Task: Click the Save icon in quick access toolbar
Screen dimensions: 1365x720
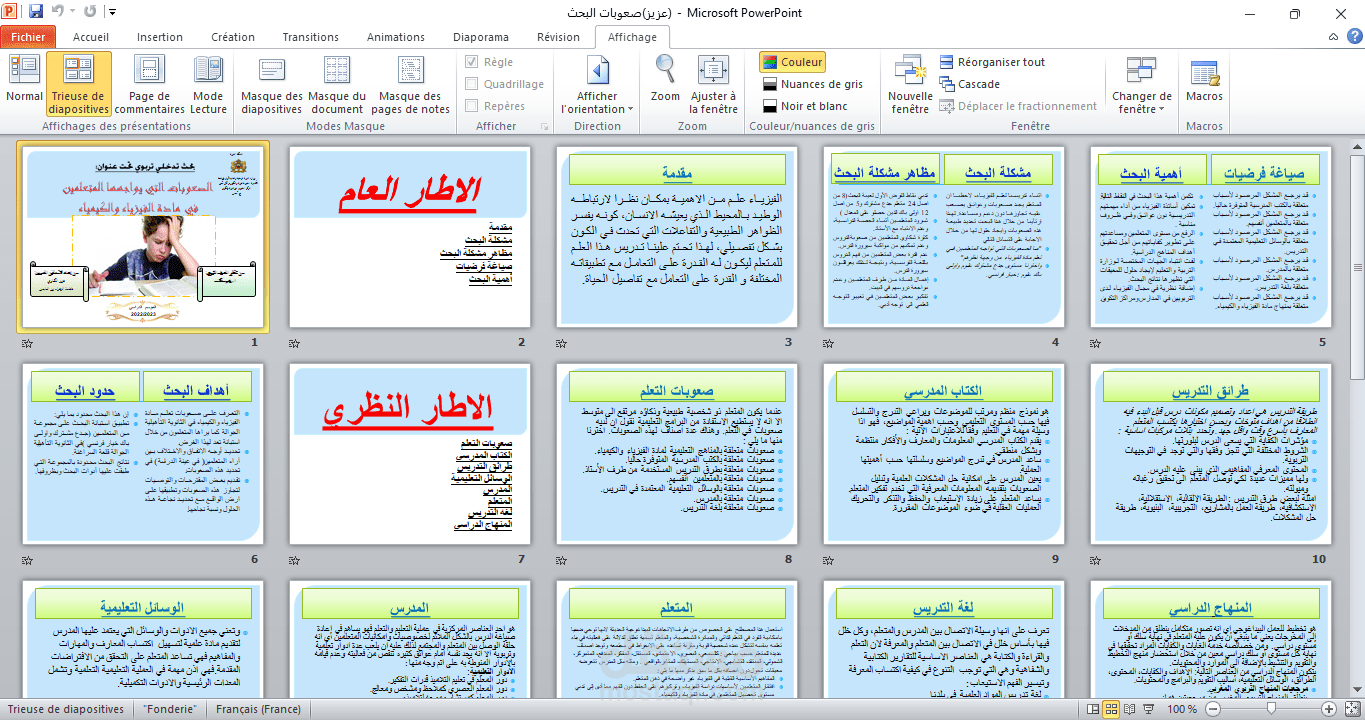Action: pyautogui.click(x=36, y=13)
